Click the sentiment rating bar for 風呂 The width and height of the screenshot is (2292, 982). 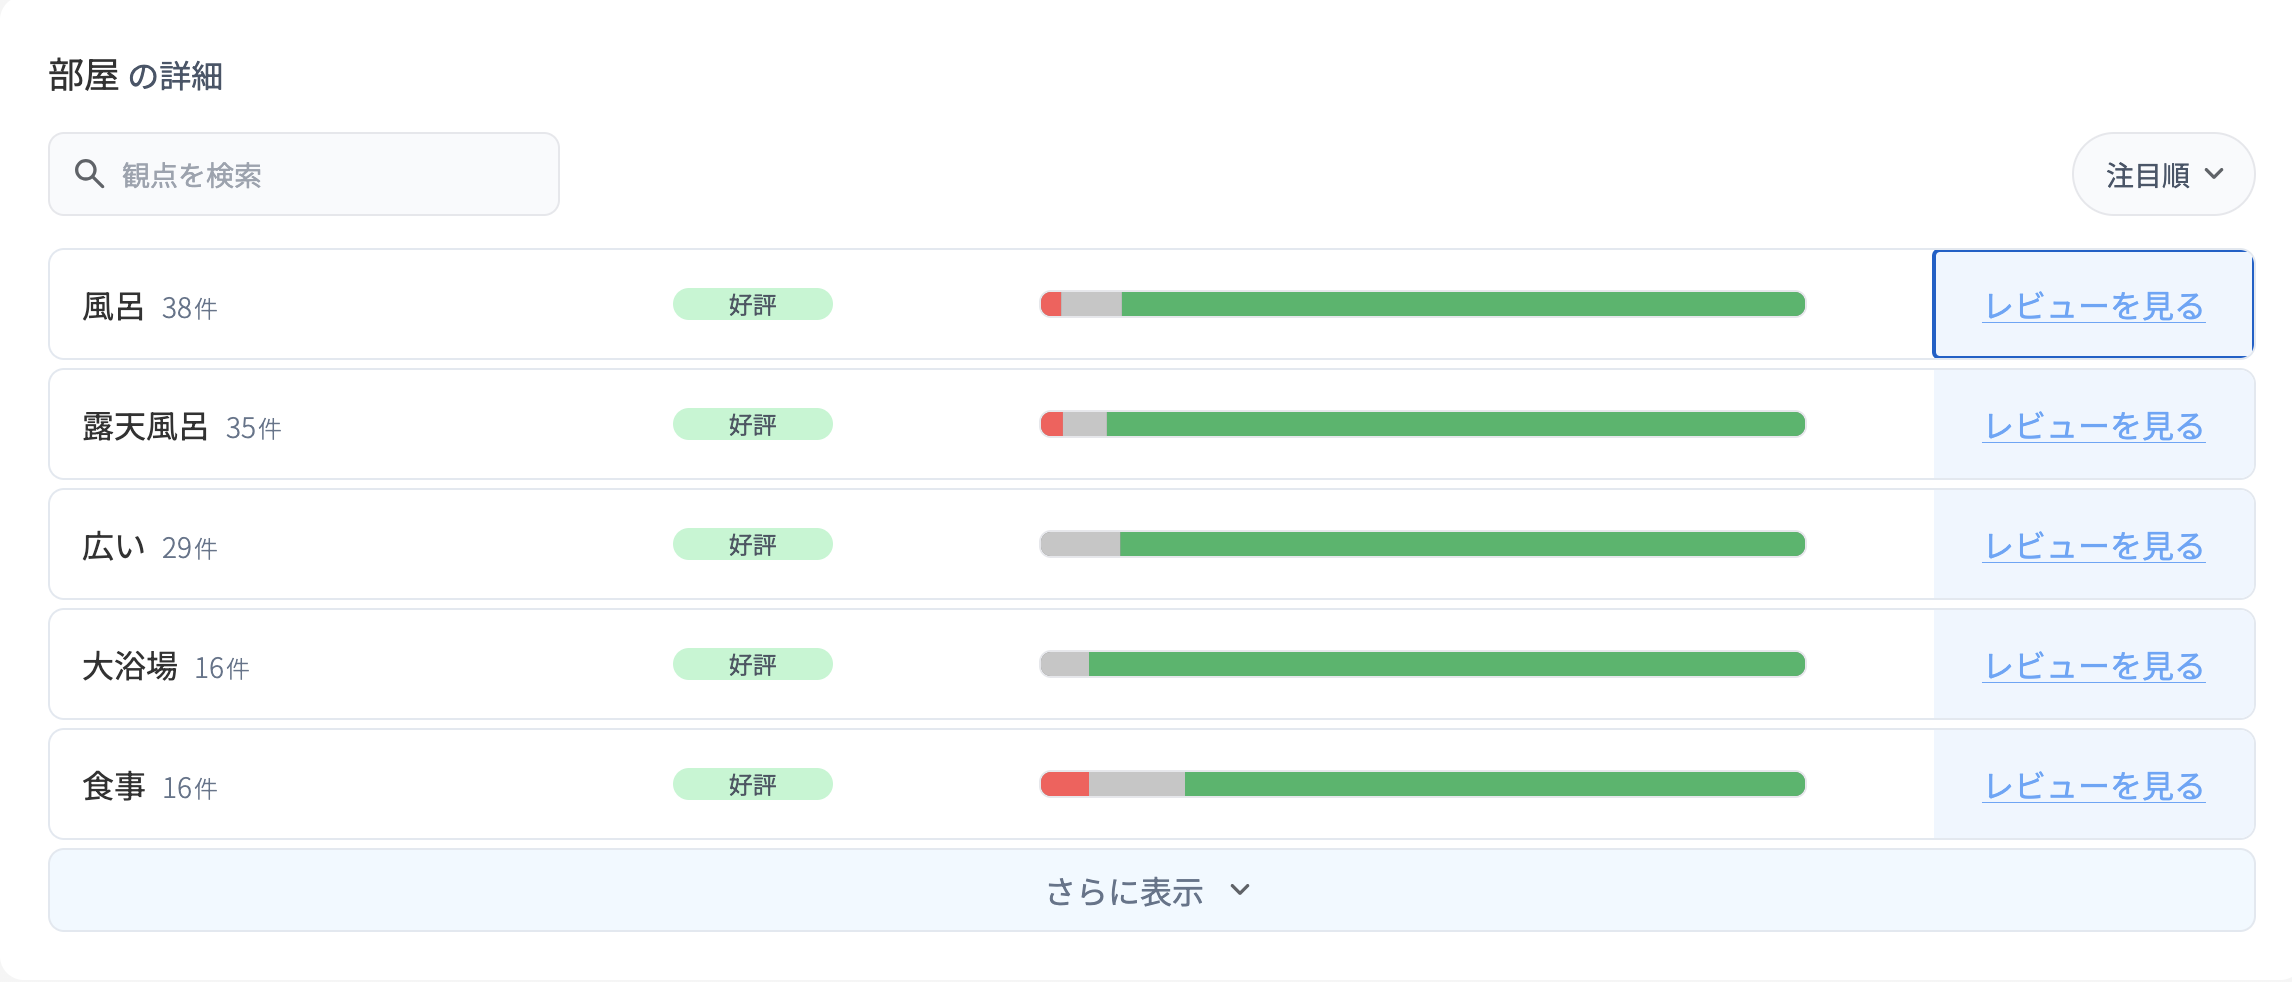point(1420,304)
